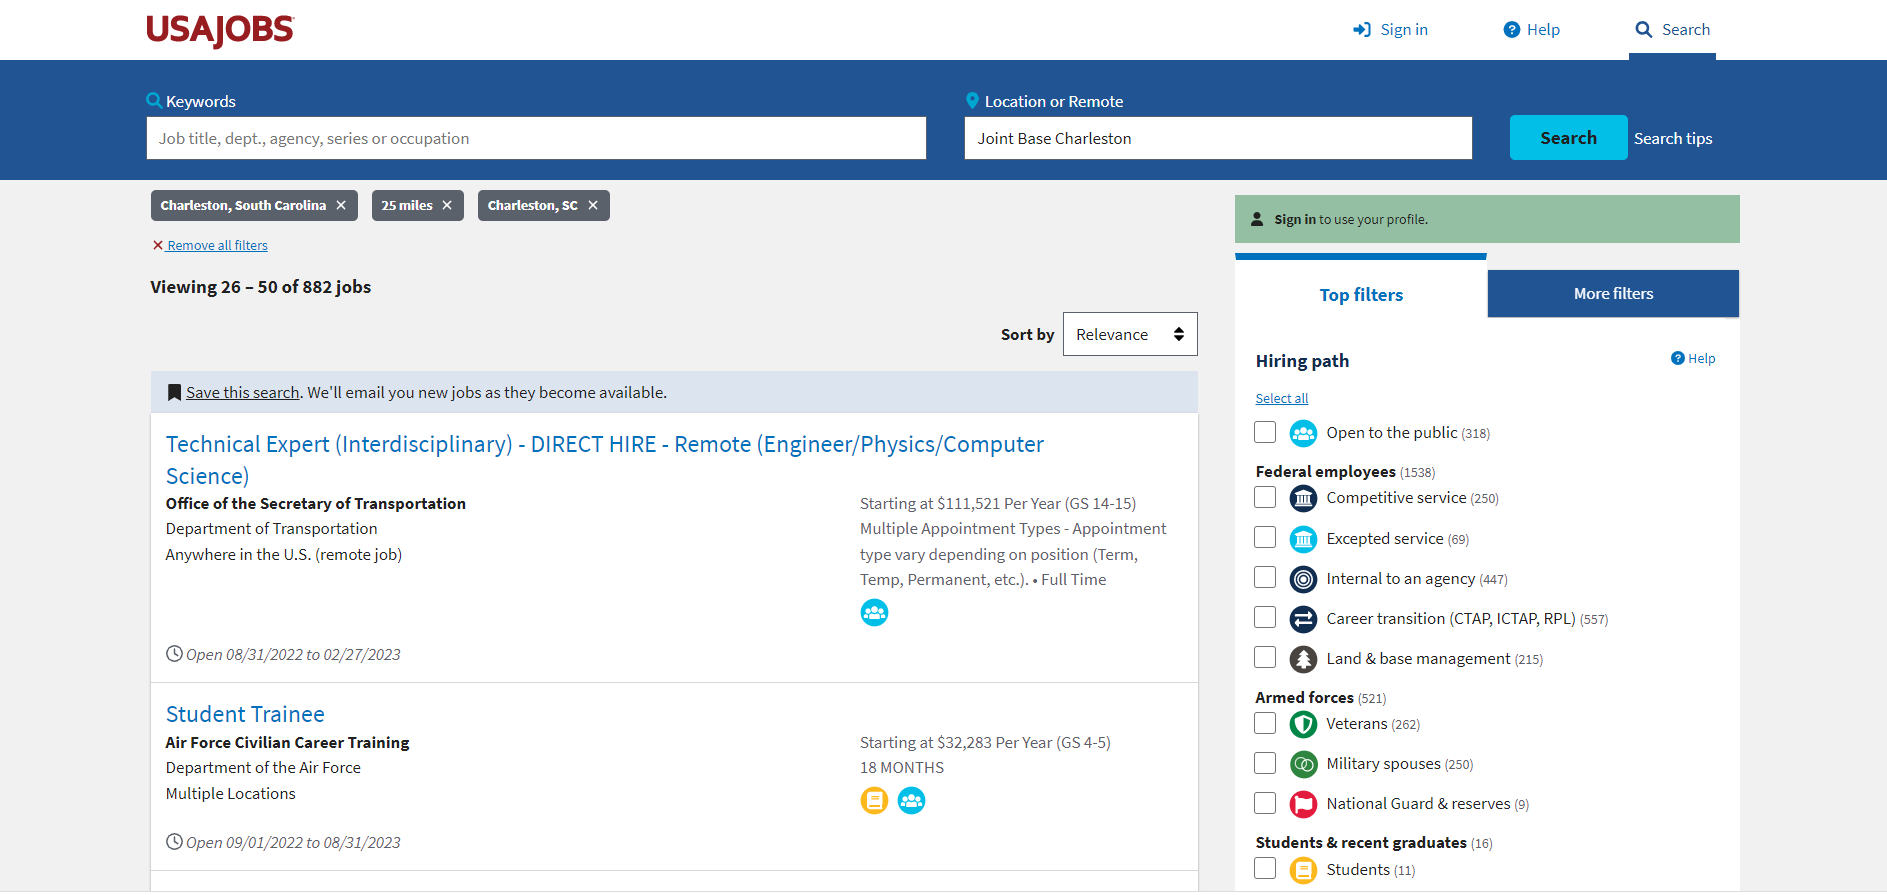Click Students & recent graduates heading
The image size is (1887, 895).
pos(1361,842)
